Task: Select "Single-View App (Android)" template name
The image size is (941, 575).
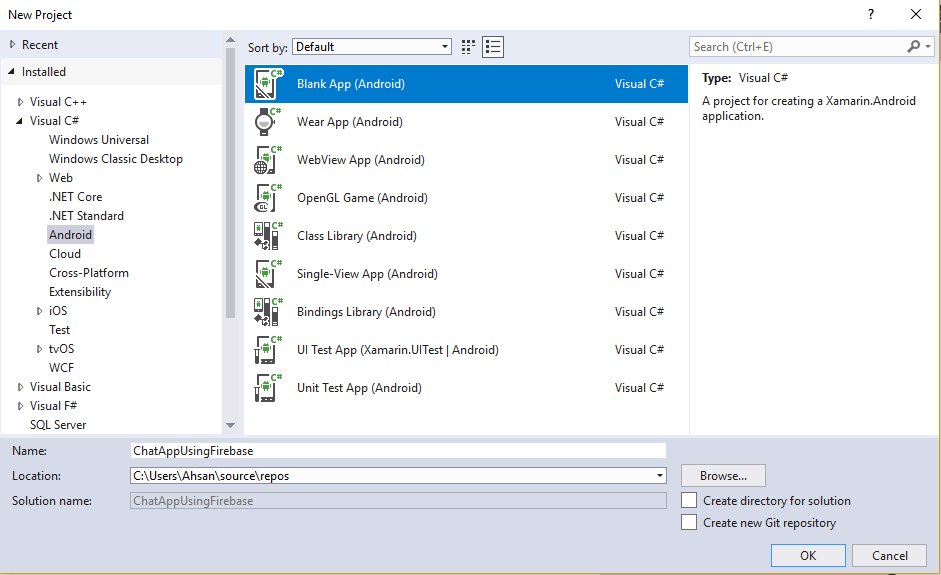Action: 367,274
